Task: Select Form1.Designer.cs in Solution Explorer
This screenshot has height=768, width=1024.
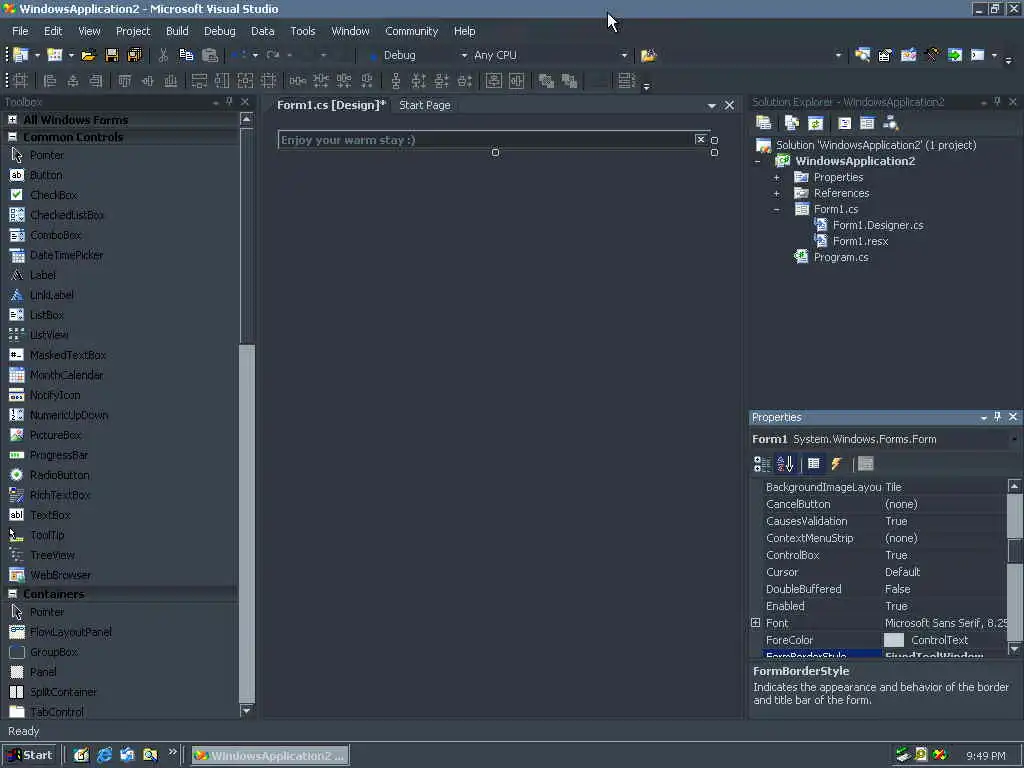Action: pos(878,225)
